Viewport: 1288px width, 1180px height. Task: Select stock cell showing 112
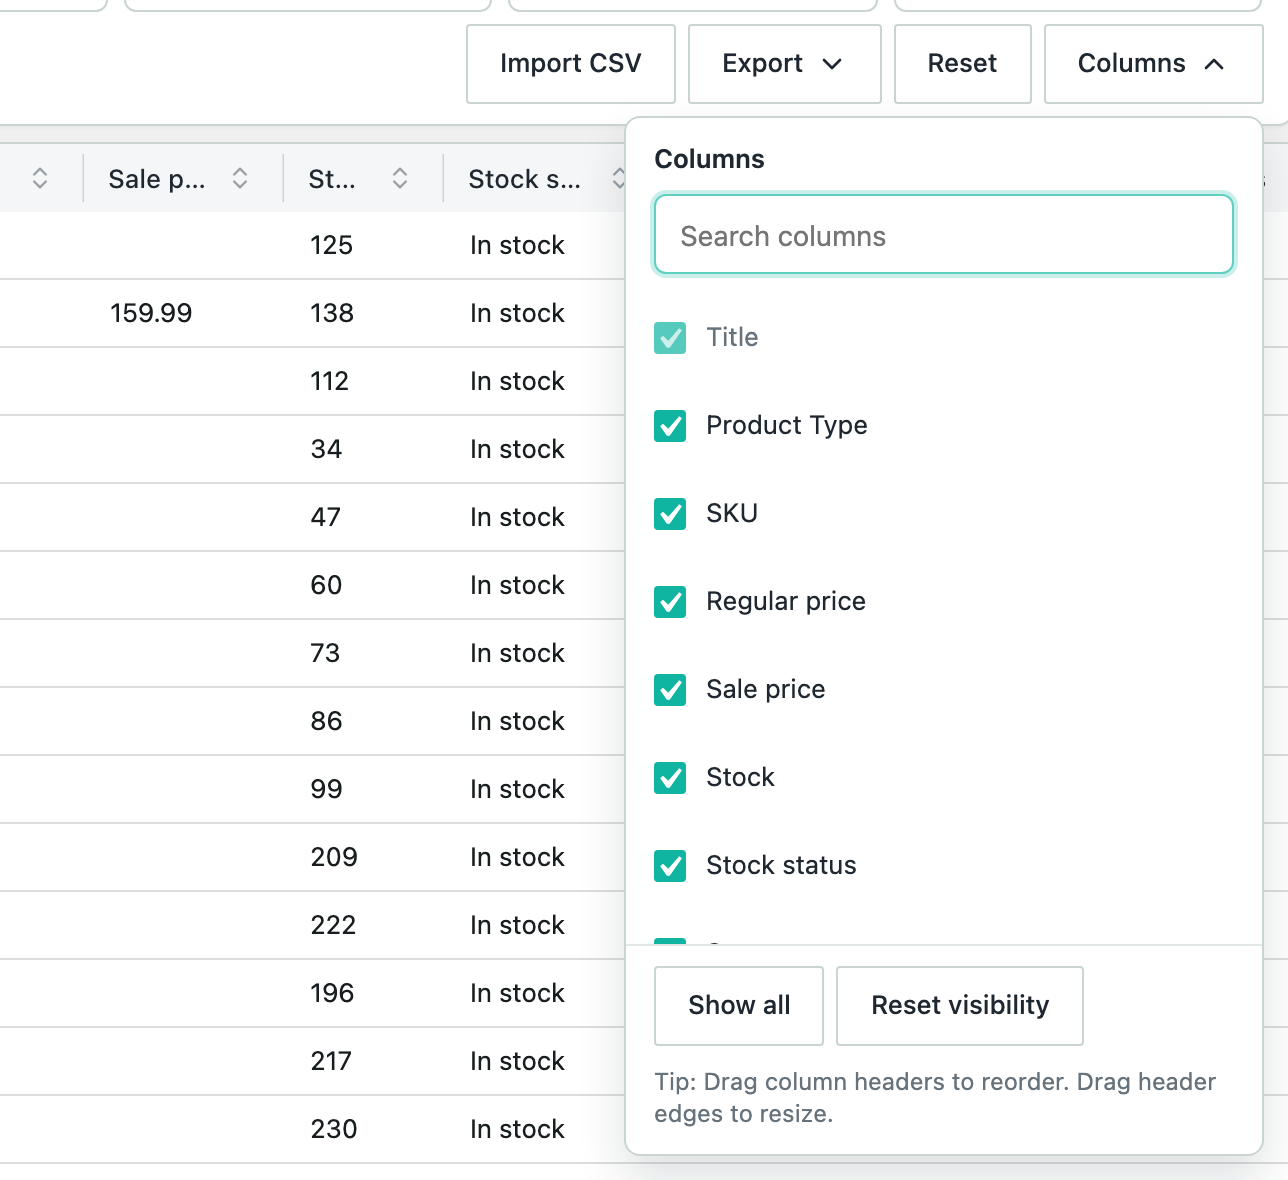point(329,381)
